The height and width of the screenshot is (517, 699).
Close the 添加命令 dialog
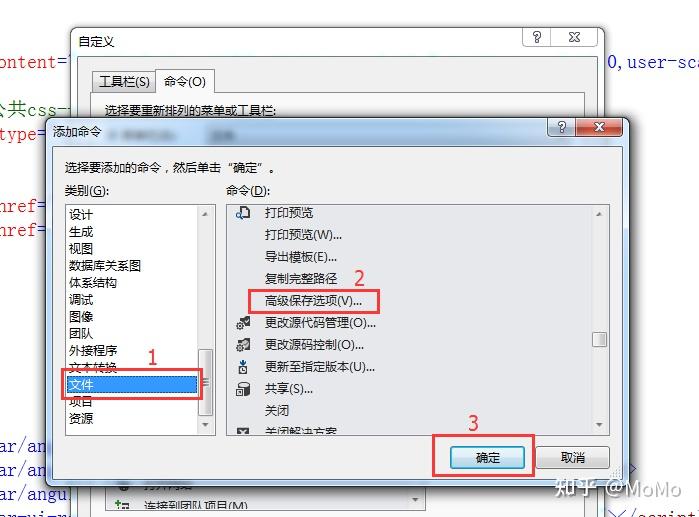(x=599, y=127)
